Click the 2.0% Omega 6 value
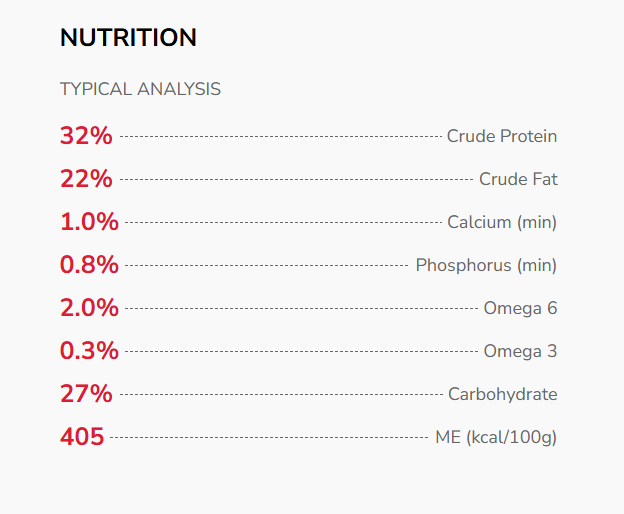This screenshot has width=624, height=514. tap(89, 308)
